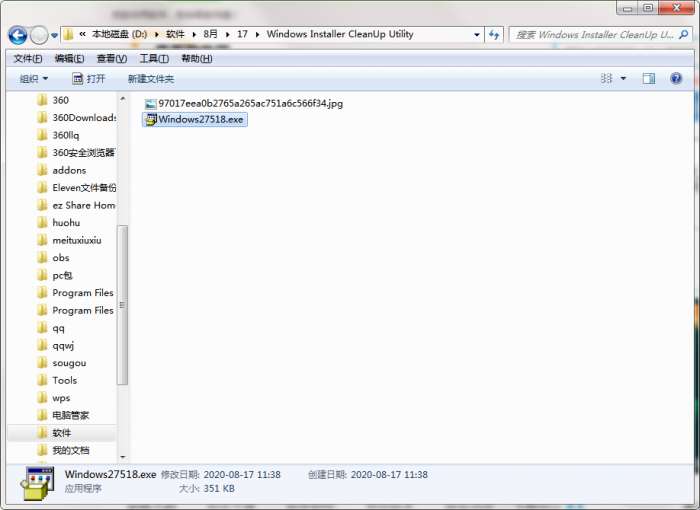Open the 编辑(E) menu
Image resolution: width=700 pixels, height=510 pixels.
[x=69, y=59]
